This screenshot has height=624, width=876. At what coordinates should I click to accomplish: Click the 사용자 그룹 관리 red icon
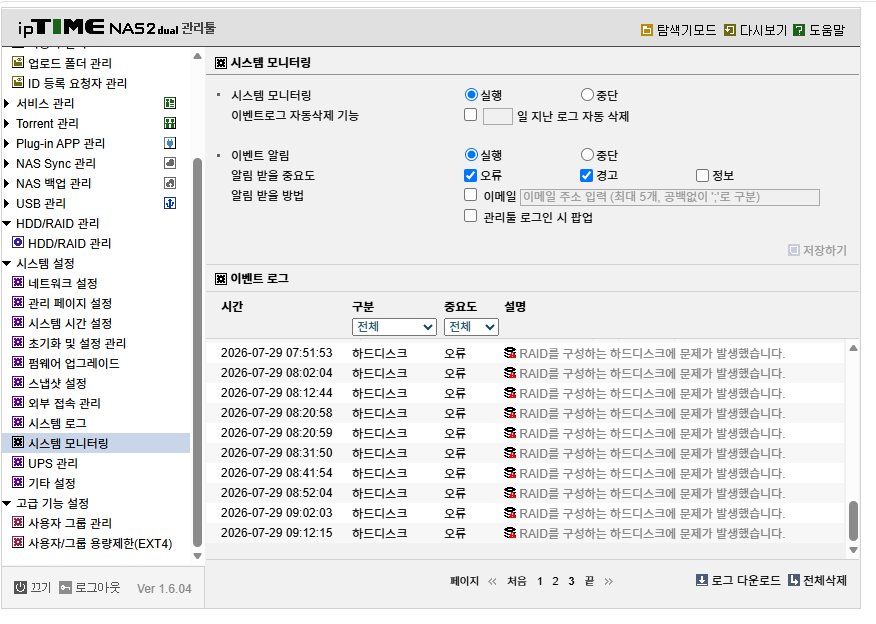[18, 522]
